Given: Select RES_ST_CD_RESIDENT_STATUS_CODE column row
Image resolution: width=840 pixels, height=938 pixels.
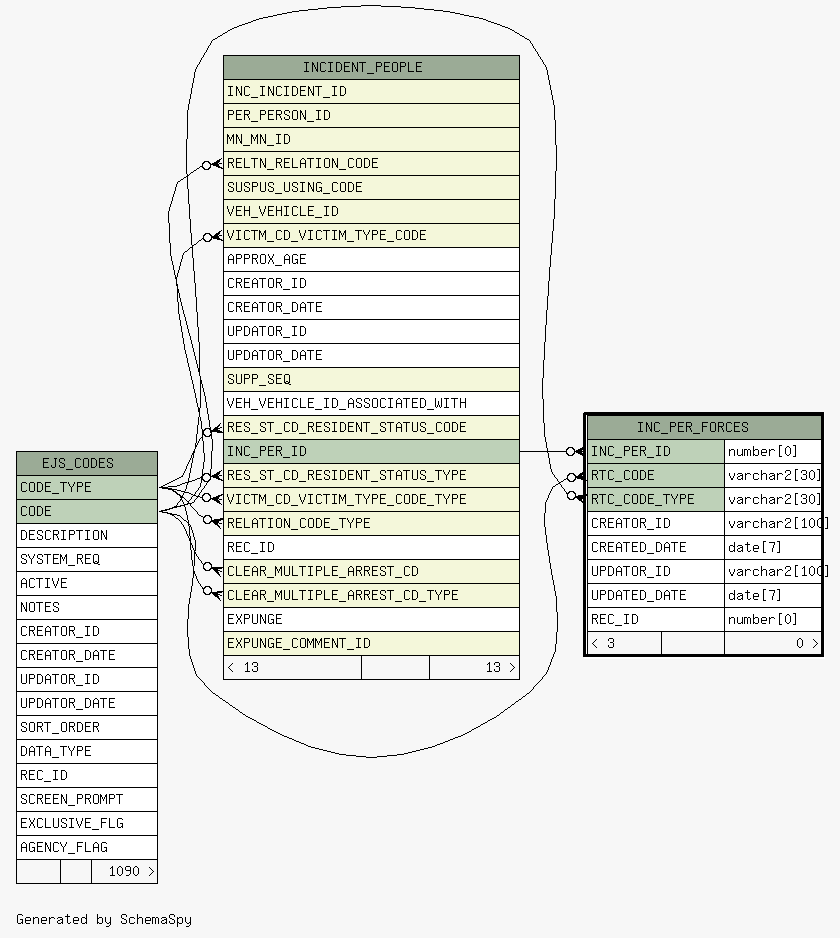Looking at the screenshot, I should 371,428.
